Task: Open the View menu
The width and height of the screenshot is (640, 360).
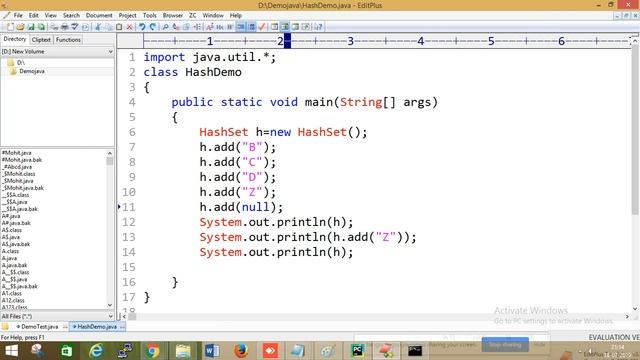Action: (x=51, y=16)
